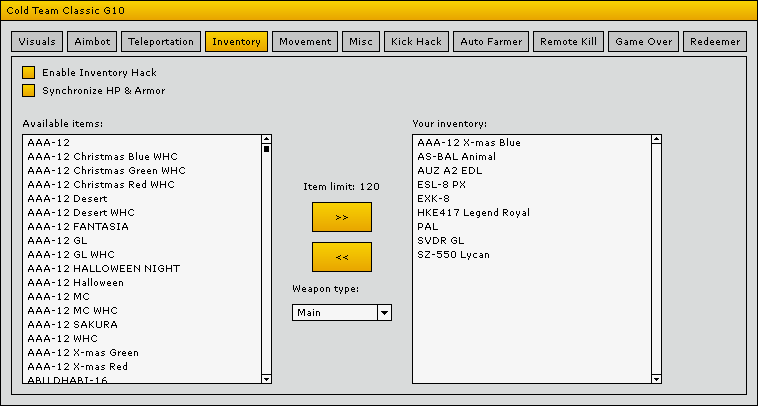The image size is (758, 406).
Task: Select HKE417 Legend Royal in inventory
Action: [473, 213]
